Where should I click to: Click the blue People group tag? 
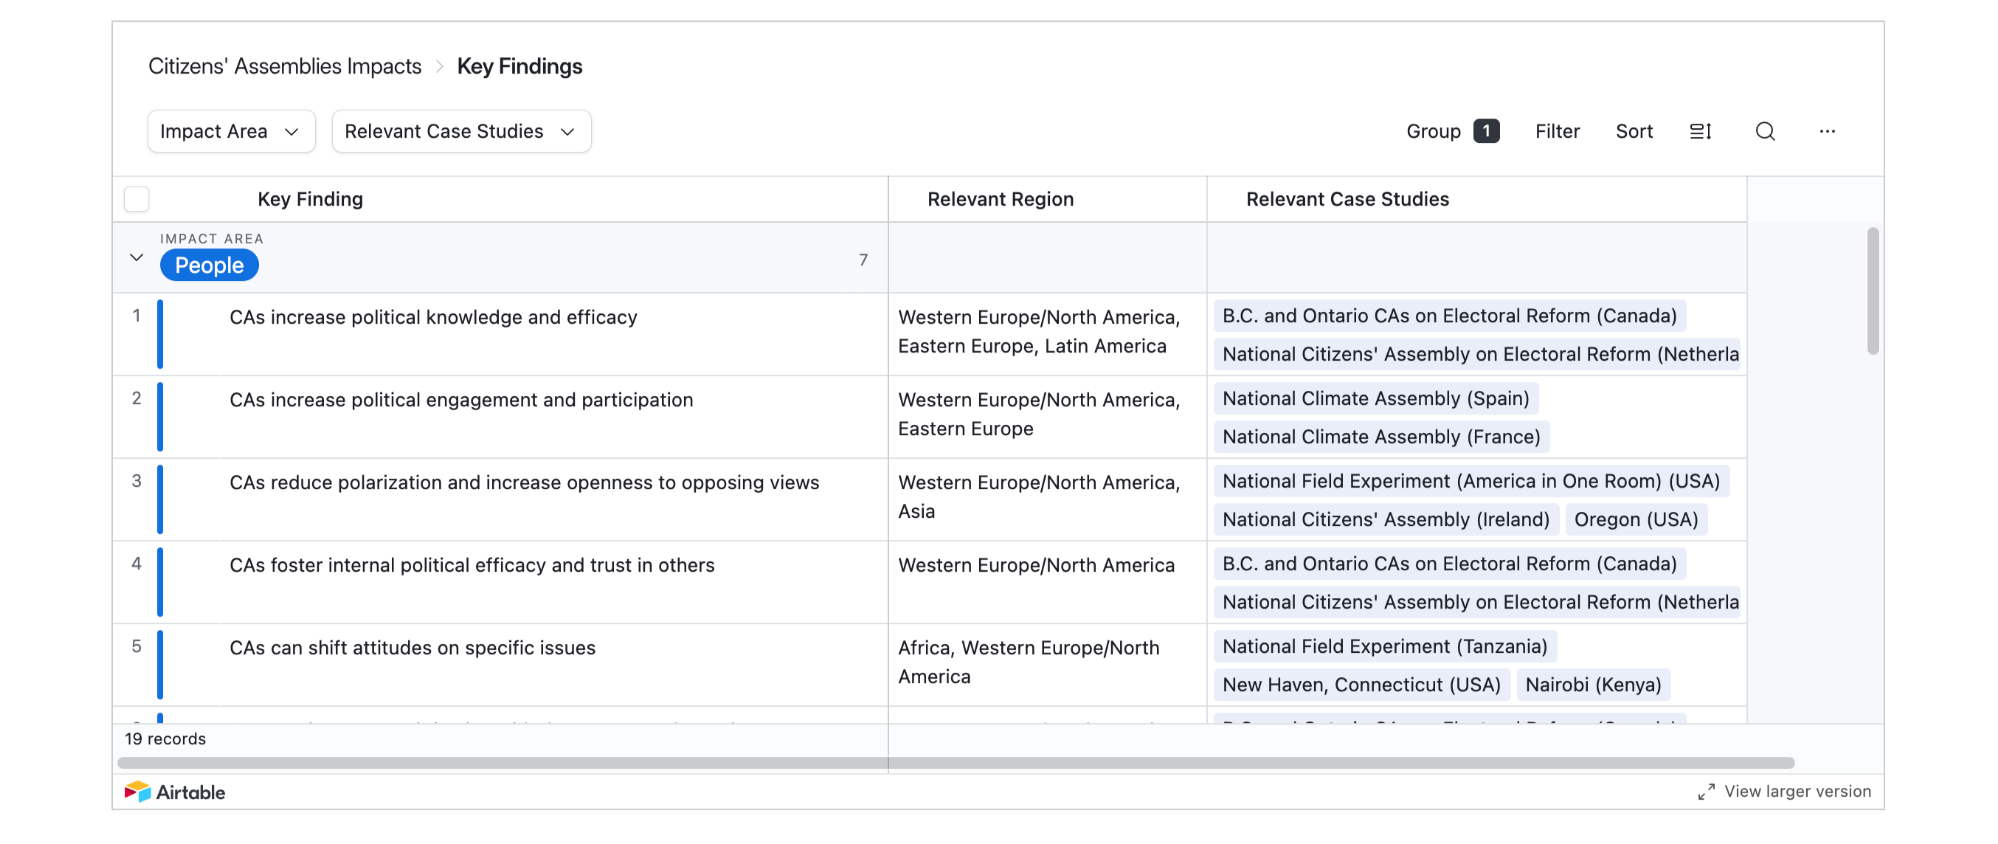[209, 265]
